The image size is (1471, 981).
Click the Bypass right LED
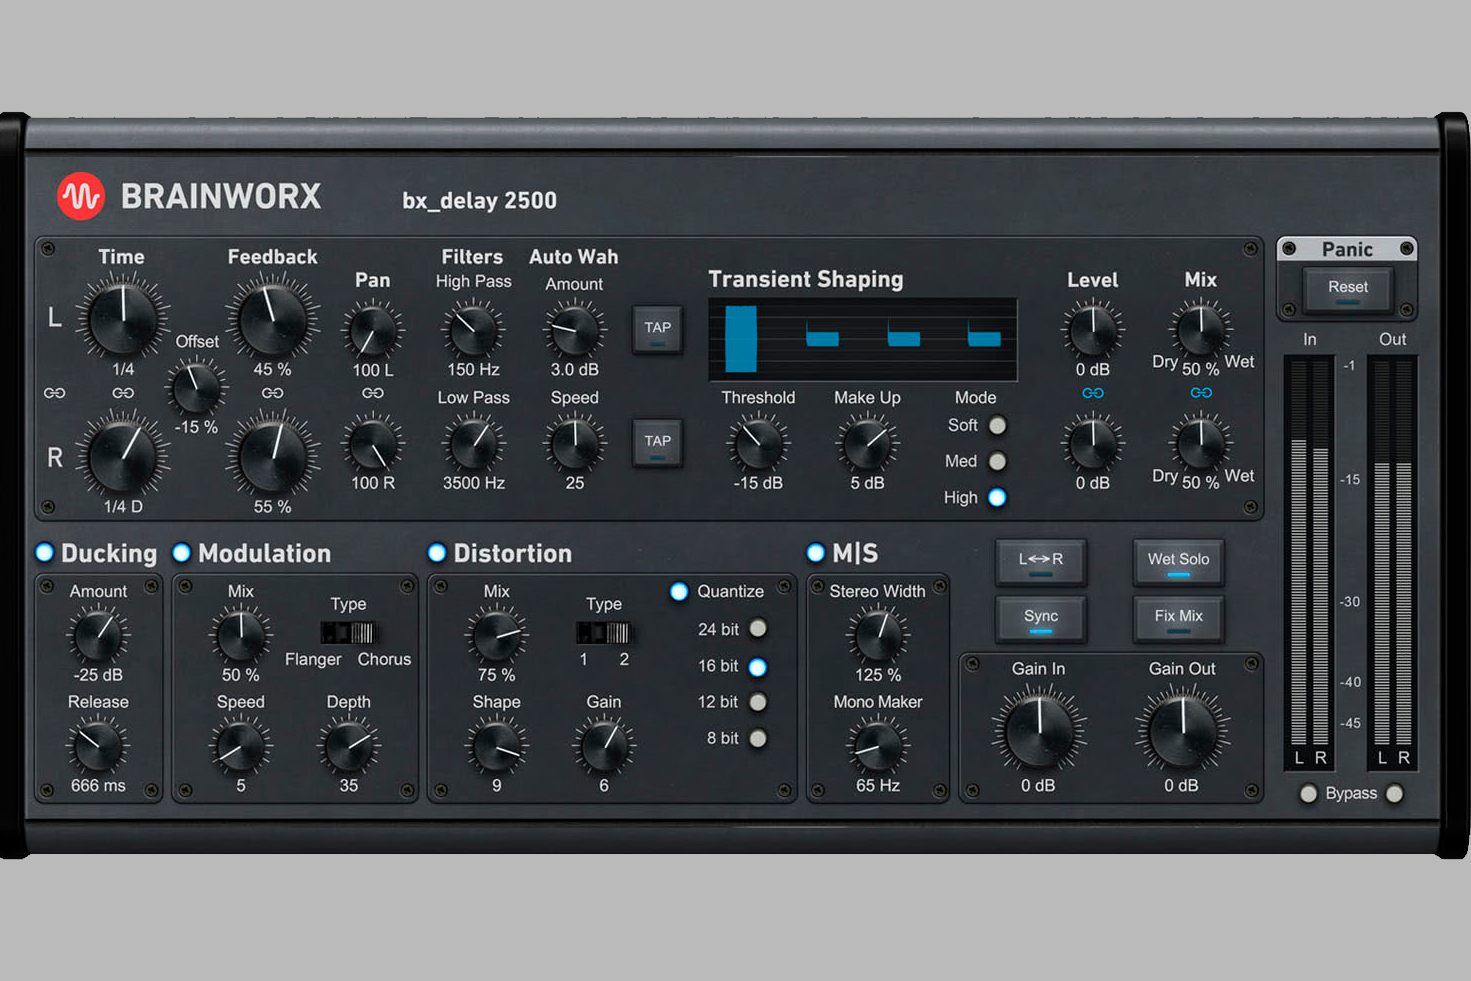1395,794
